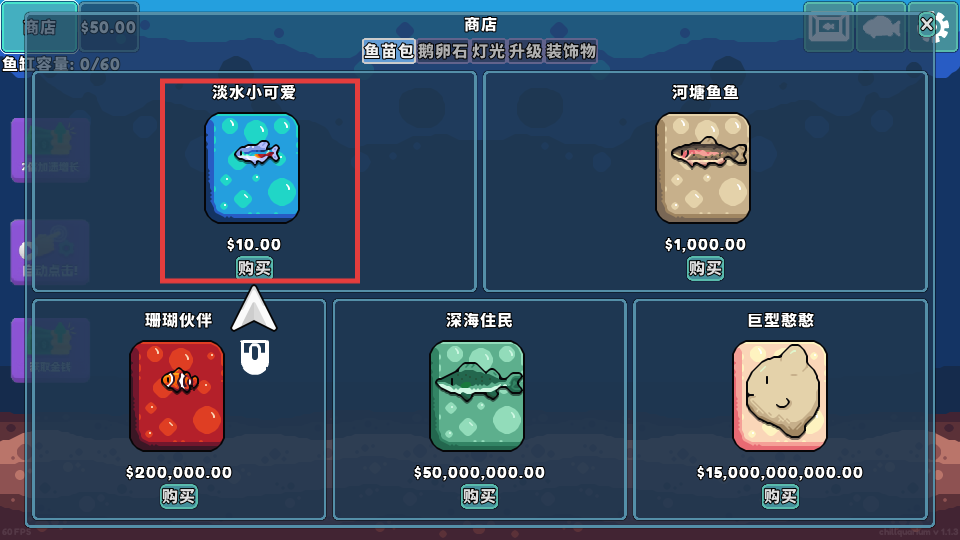960x540 pixels.
Task: Switch to the 鹅卵石 tab
Action: click(x=443, y=51)
